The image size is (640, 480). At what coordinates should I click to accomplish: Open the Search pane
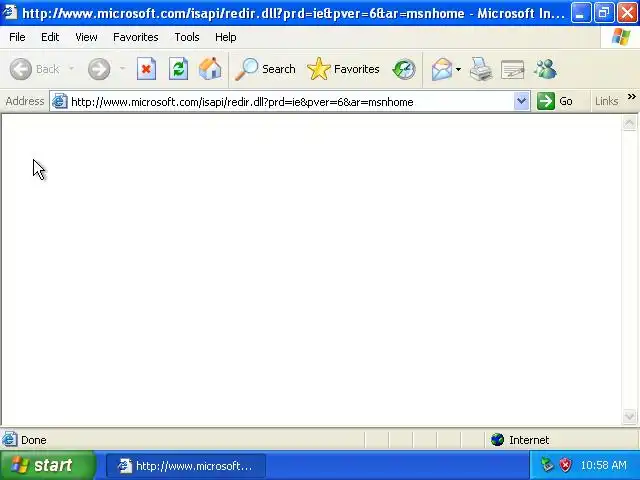(265, 69)
